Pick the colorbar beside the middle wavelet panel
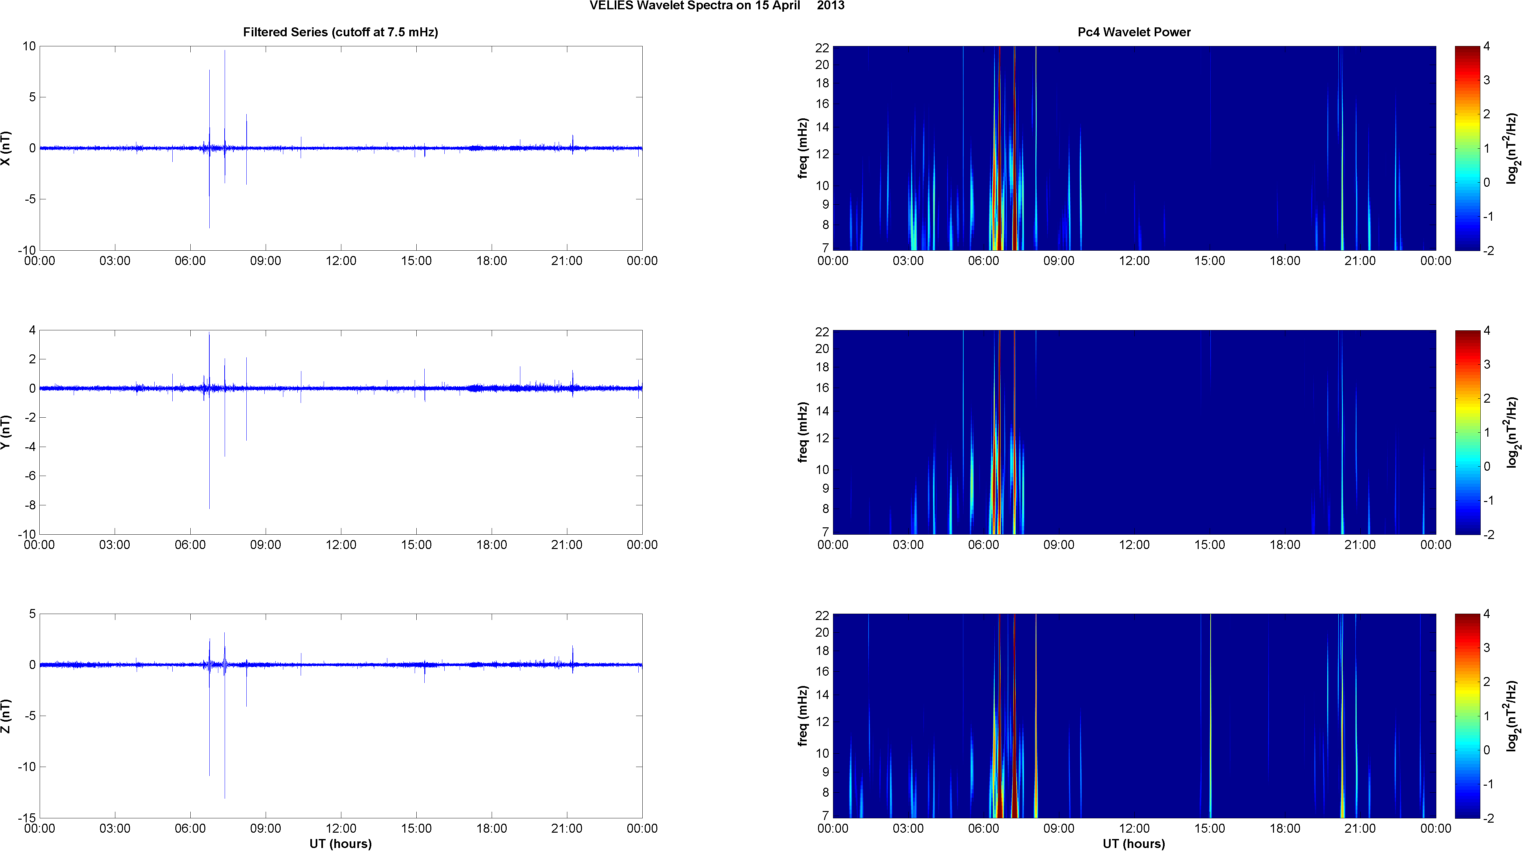Image resolution: width=1522 pixels, height=851 pixels. tap(1466, 432)
